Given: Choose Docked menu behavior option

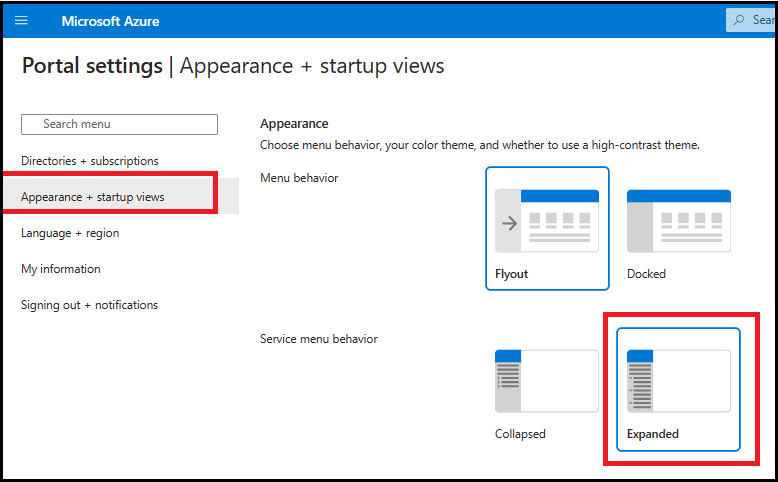Looking at the screenshot, I should 679,228.
